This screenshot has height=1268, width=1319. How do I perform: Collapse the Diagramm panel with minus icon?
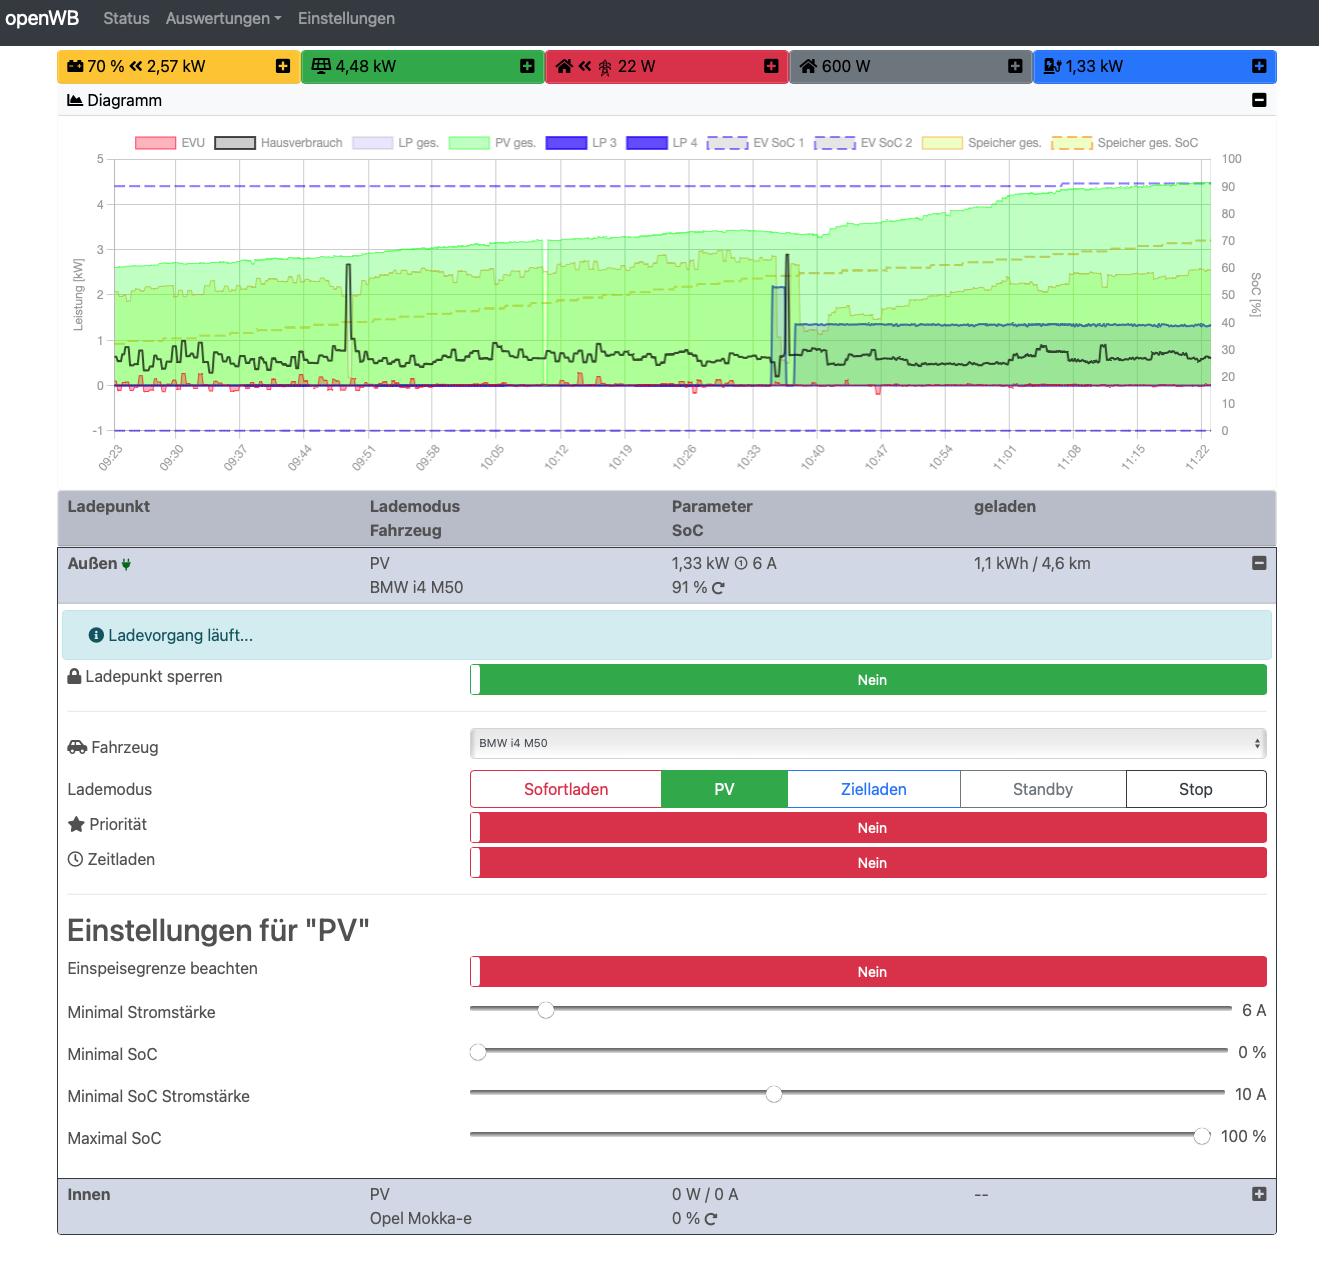tap(1259, 100)
